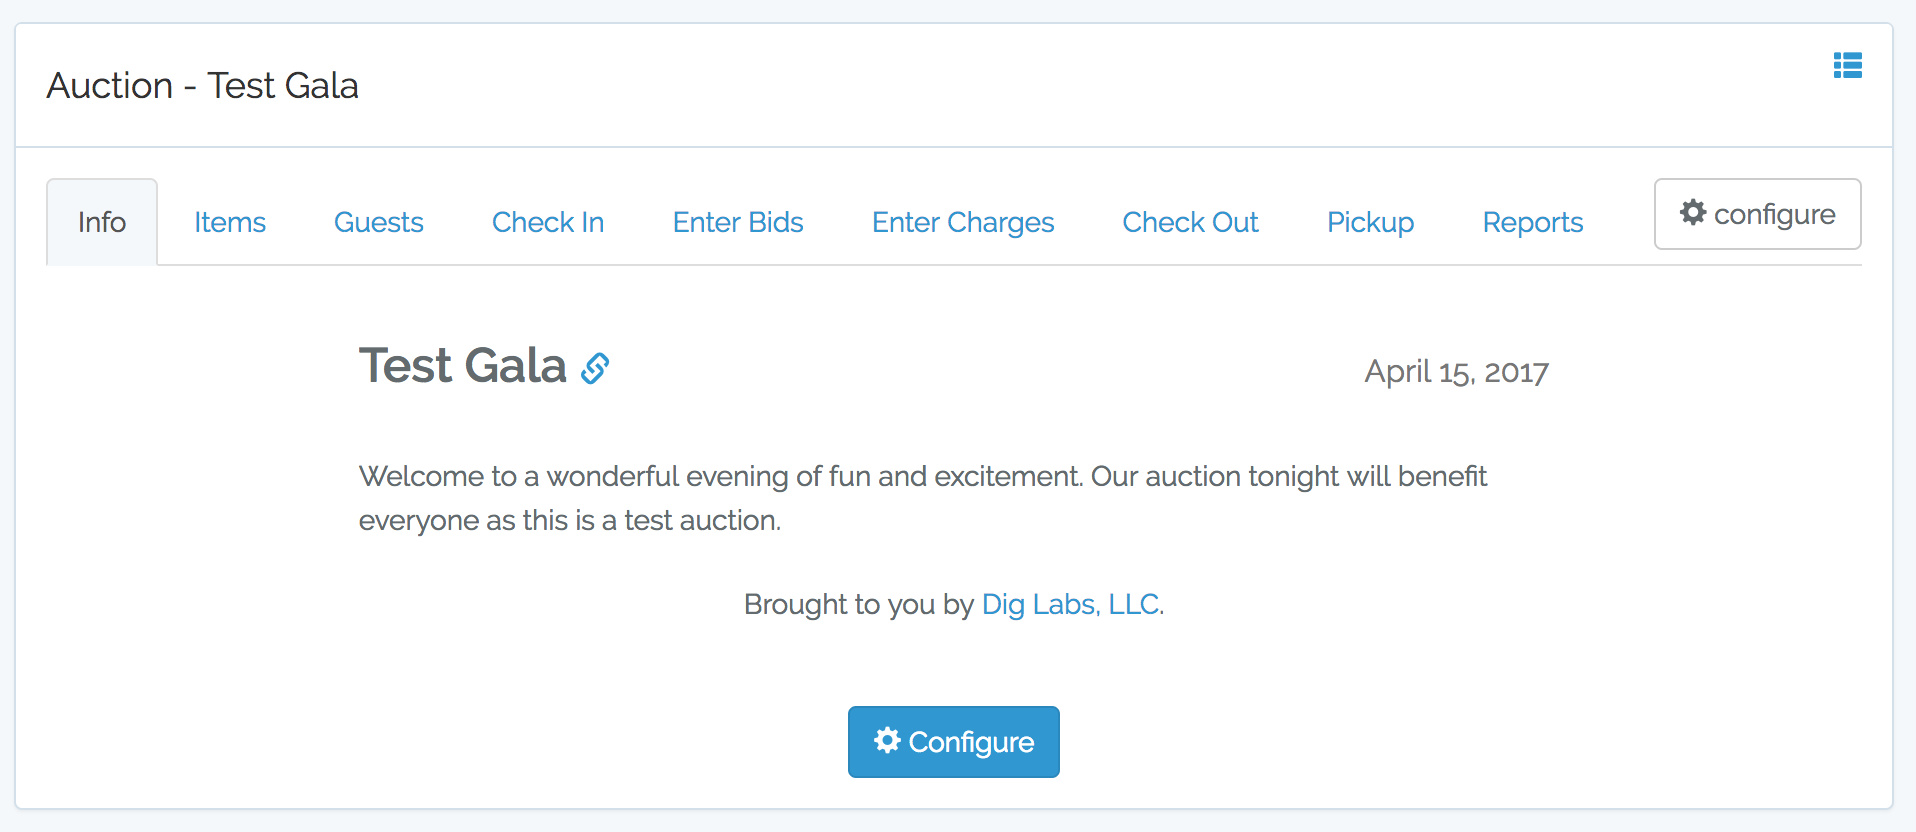The width and height of the screenshot is (1916, 832).
Task: View the Reports tab
Action: [x=1533, y=222]
